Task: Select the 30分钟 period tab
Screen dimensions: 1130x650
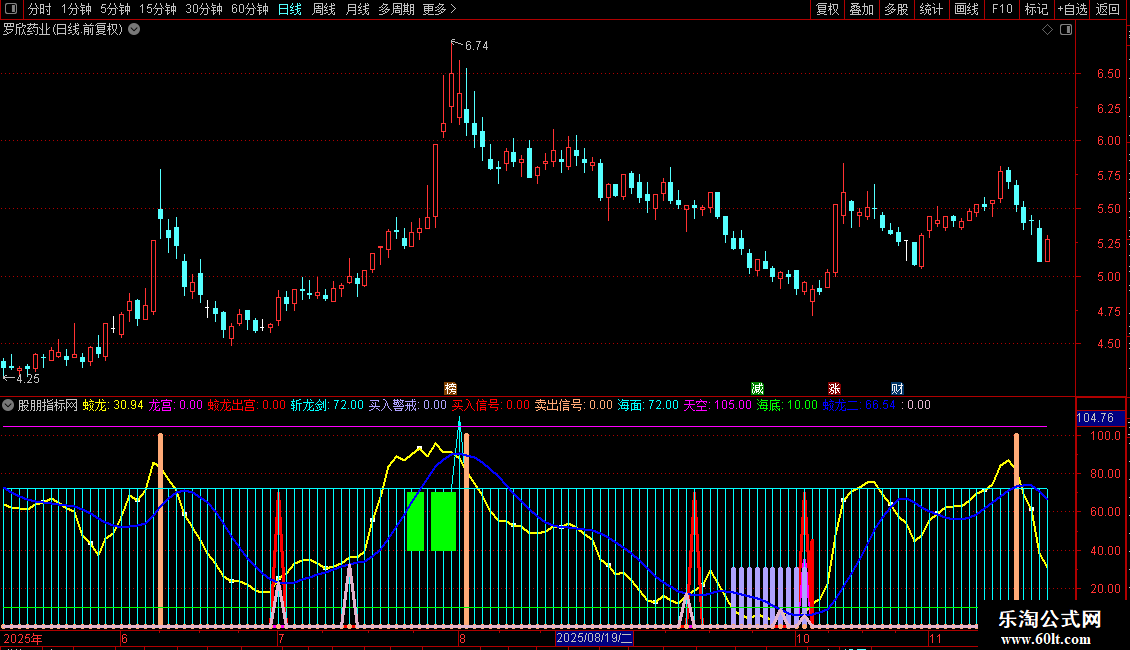Action: pos(204,9)
